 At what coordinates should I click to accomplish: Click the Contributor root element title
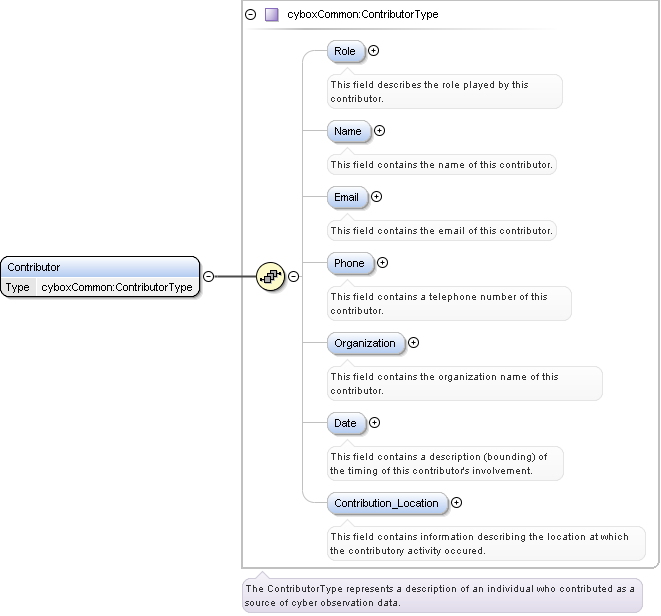[34, 267]
